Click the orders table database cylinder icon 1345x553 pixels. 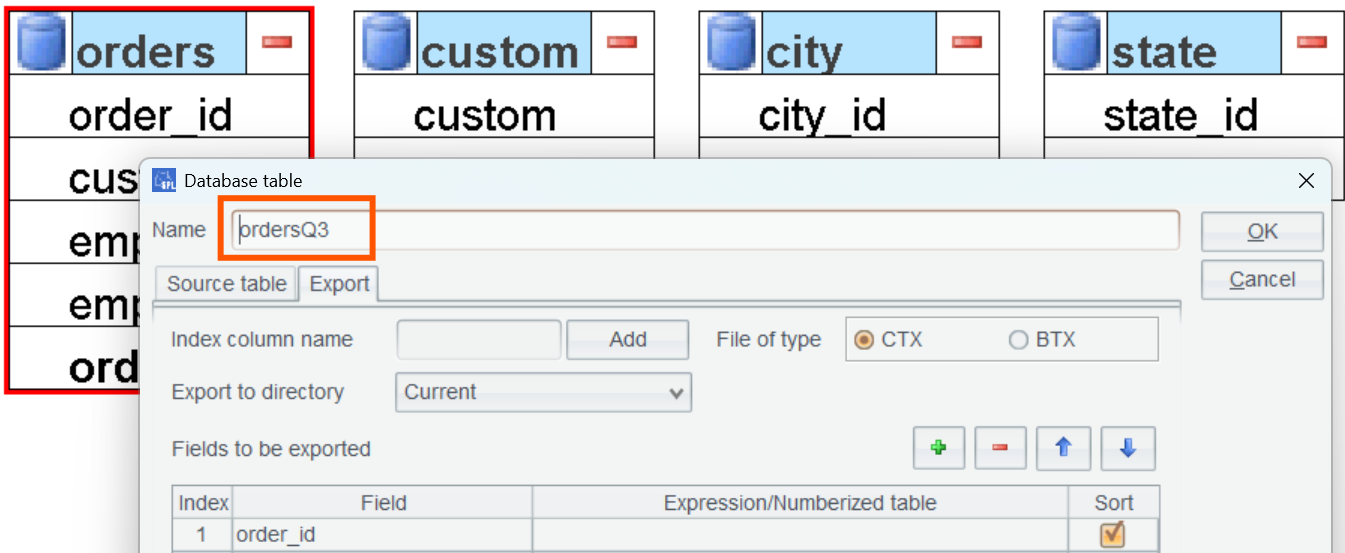click(x=41, y=44)
